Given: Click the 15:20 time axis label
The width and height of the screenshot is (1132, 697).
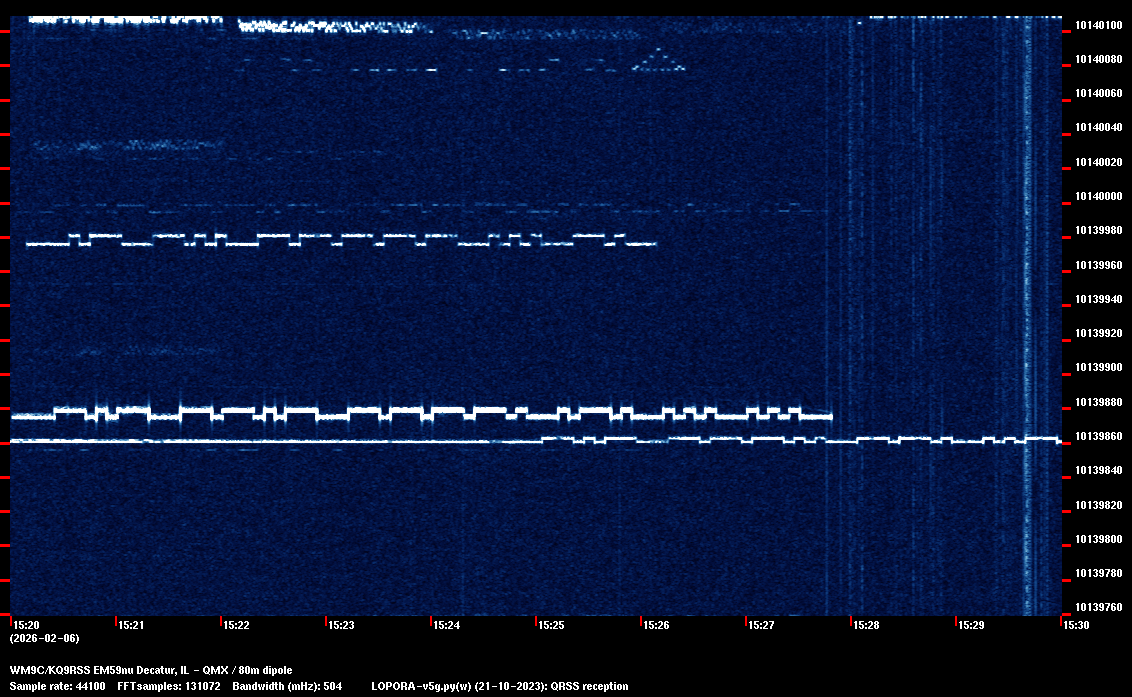Looking at the screenshot, I should point(25,625).
